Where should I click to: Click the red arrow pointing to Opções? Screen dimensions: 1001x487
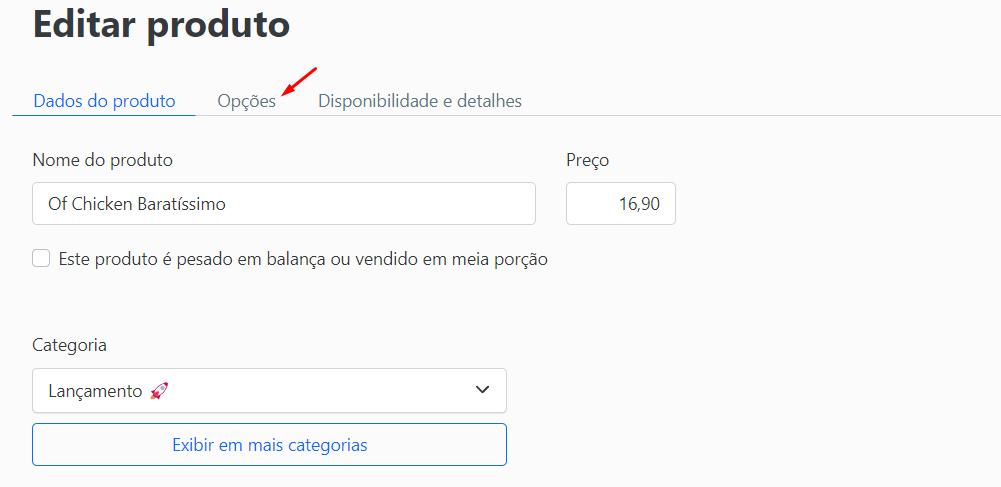point(299,80)
